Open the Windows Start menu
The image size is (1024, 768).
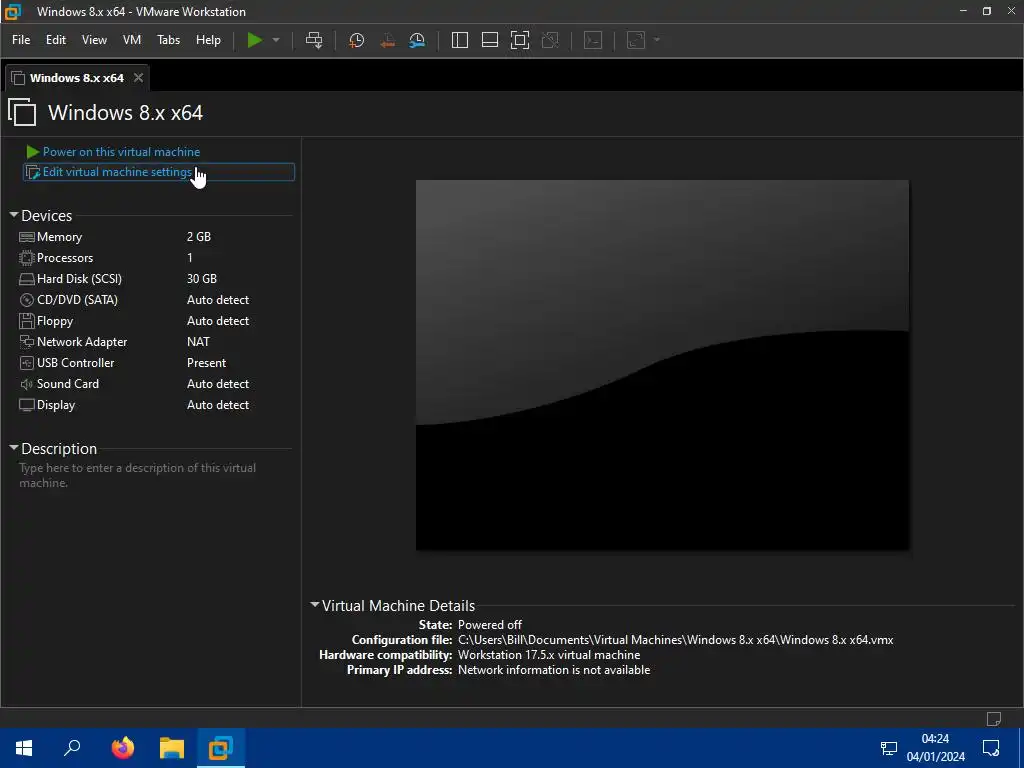point(24,748)
